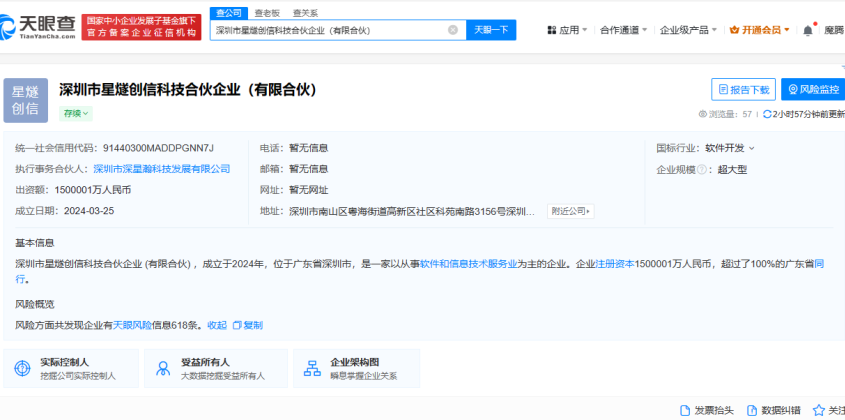The height and width of the screenshot is (420, 845).
Task: Open 深圳市深星瀚科技发展有限公司 partner link
Action: pyautogui.click(x=162, y=169)
